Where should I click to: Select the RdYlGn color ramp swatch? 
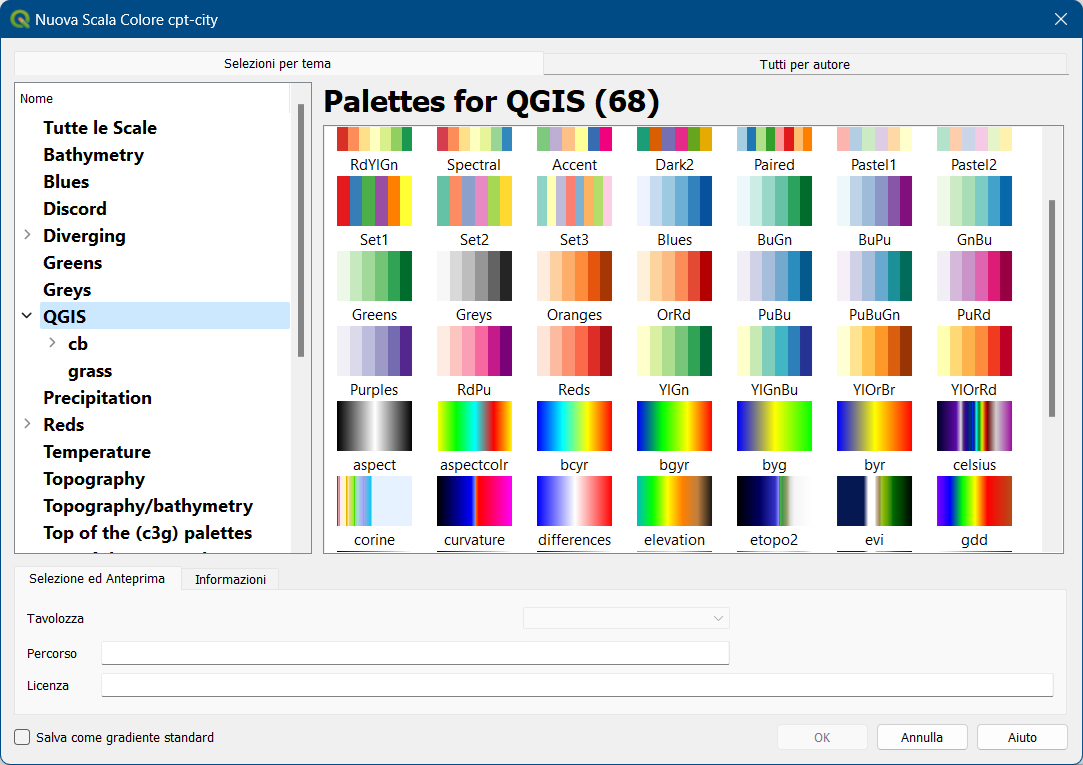pos(374,139)
